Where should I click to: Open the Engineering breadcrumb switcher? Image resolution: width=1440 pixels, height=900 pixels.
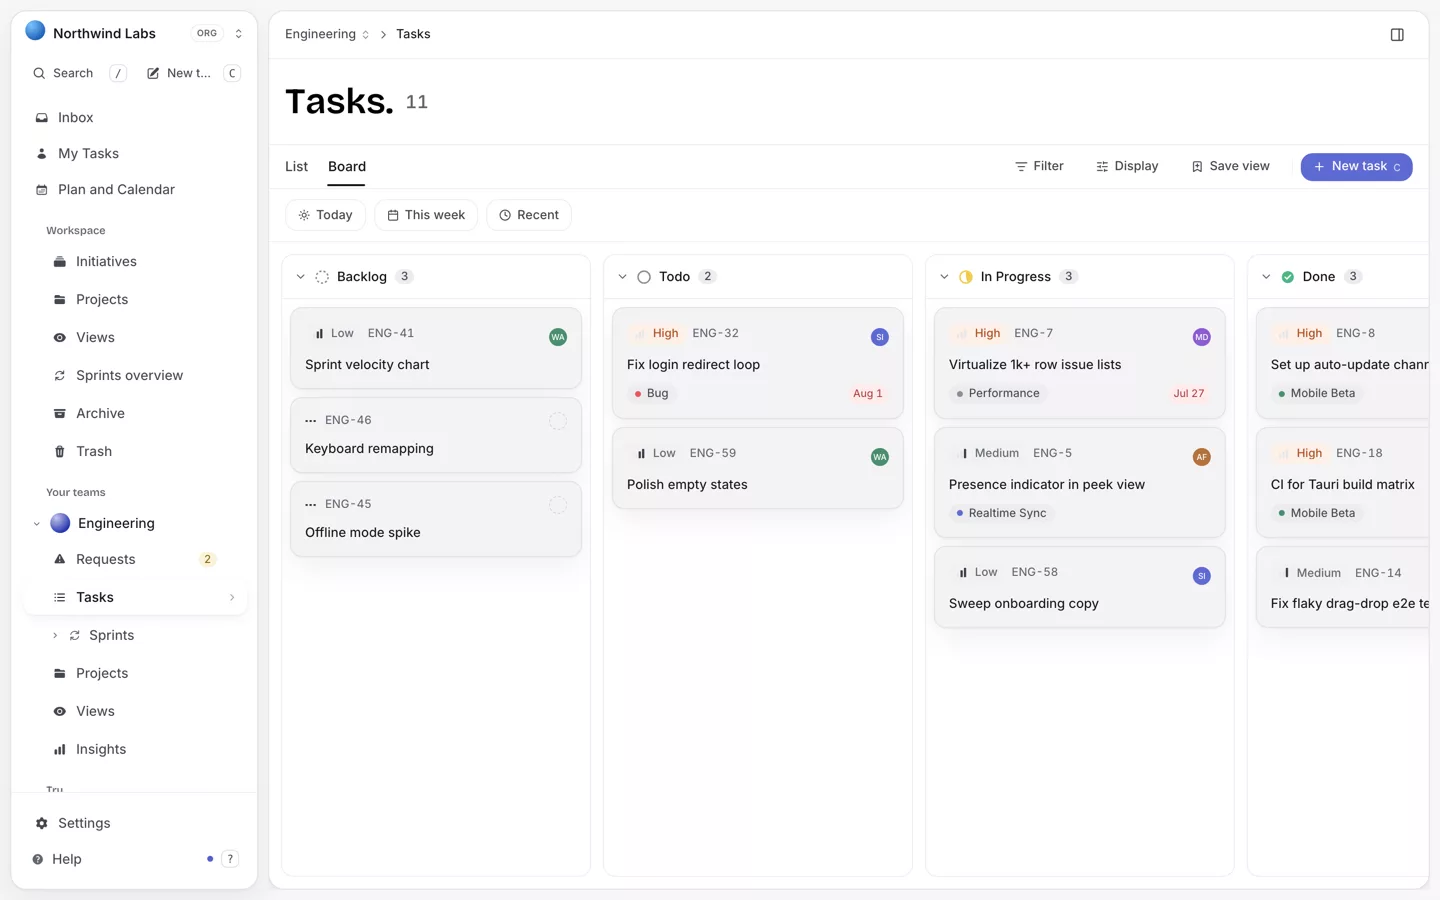pos(366,35)
